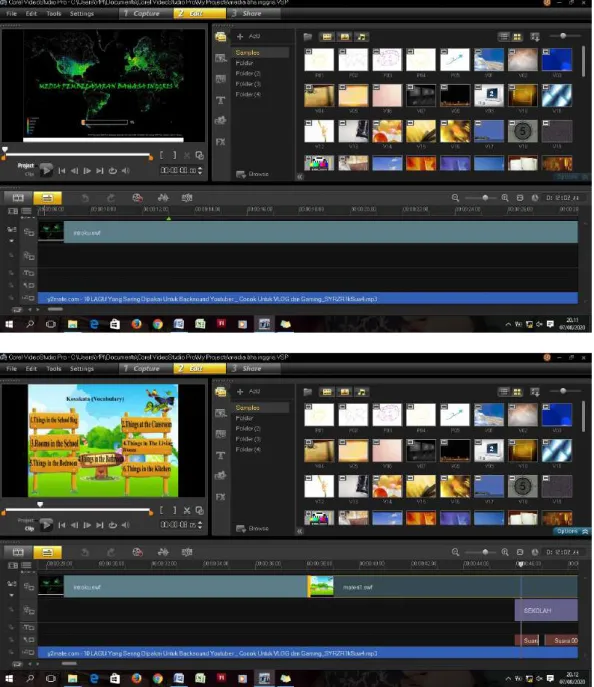The image size is (594, 687).
Task: Enlarge preview window icon in top window
Action: pyautogui.click(x=199, y=155)
